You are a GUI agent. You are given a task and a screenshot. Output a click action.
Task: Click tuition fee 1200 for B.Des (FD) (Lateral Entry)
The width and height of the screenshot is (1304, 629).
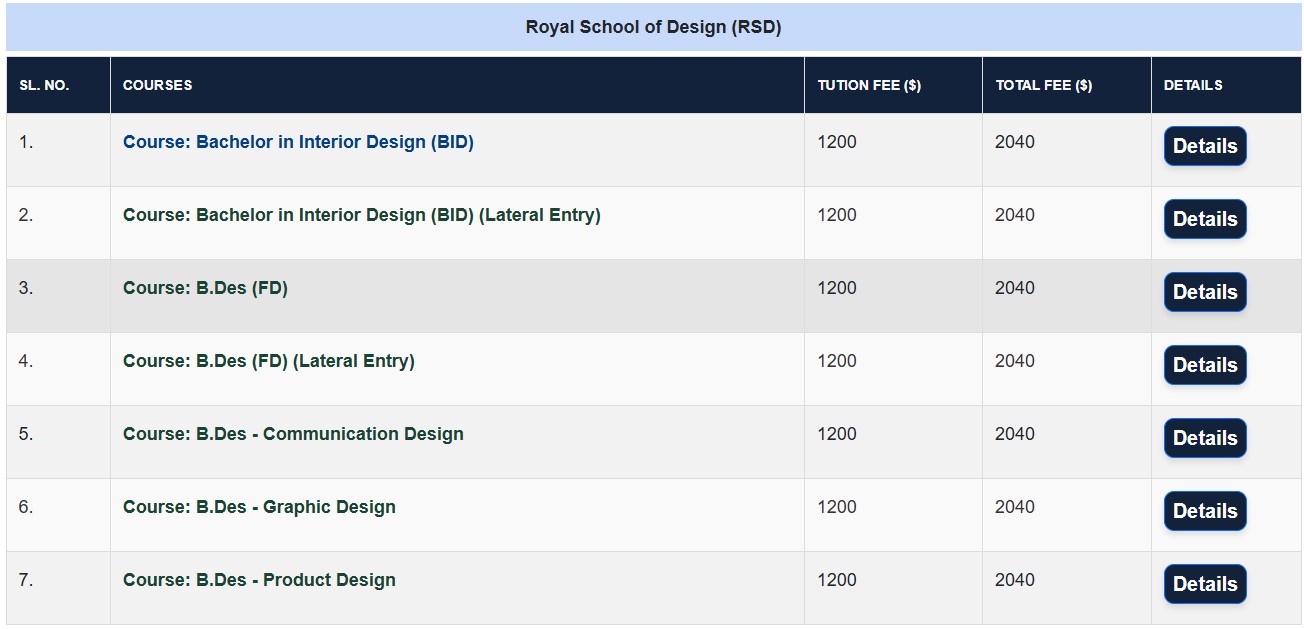[837, 361]
